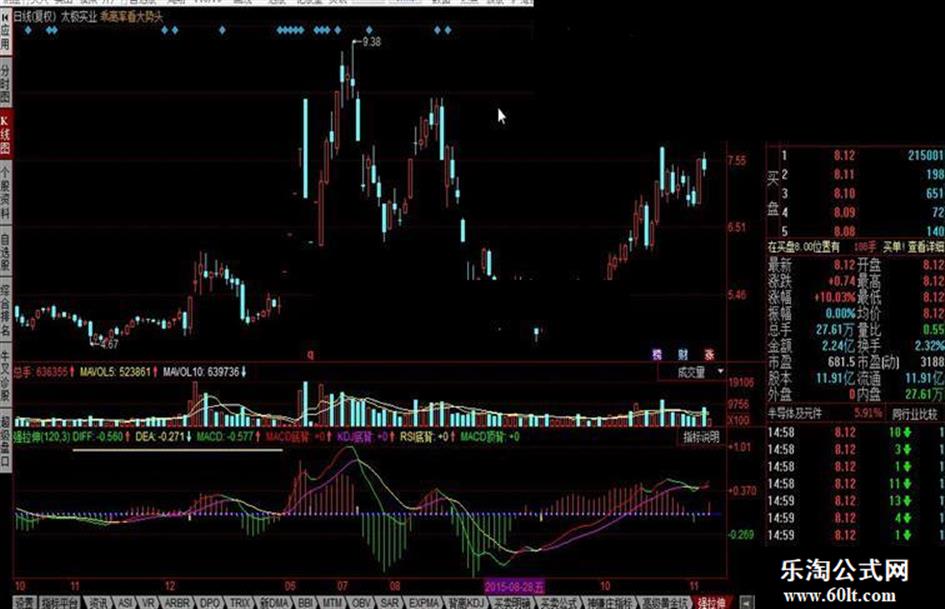Select the ARBR indicator tab

click(177, 603)
